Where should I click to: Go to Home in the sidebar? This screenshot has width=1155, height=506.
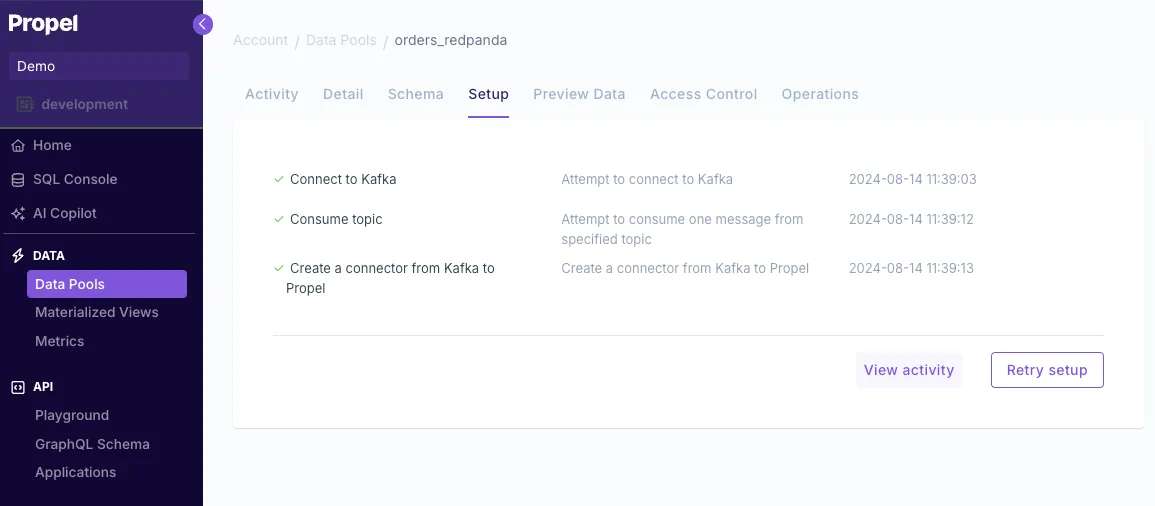(x=52, y=146)
